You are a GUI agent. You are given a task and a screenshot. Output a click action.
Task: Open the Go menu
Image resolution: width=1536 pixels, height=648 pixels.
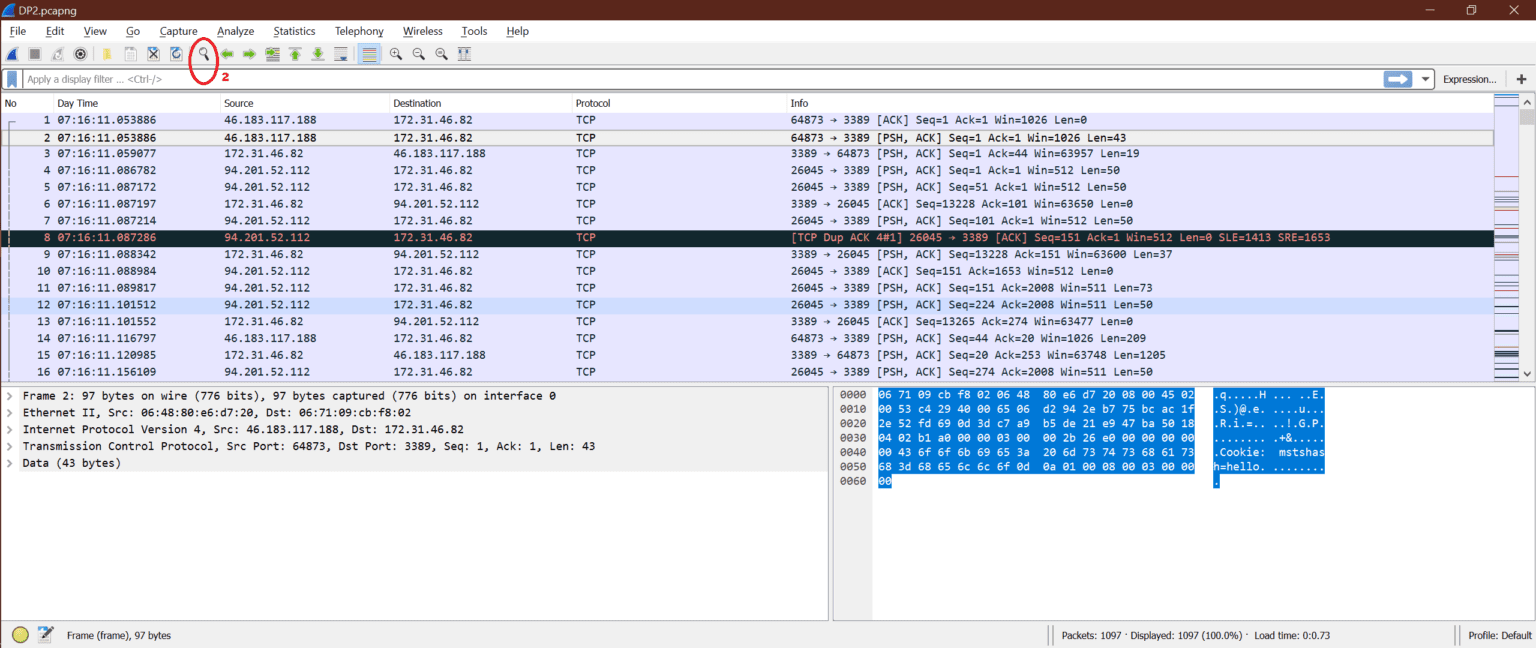pos(133,31)
